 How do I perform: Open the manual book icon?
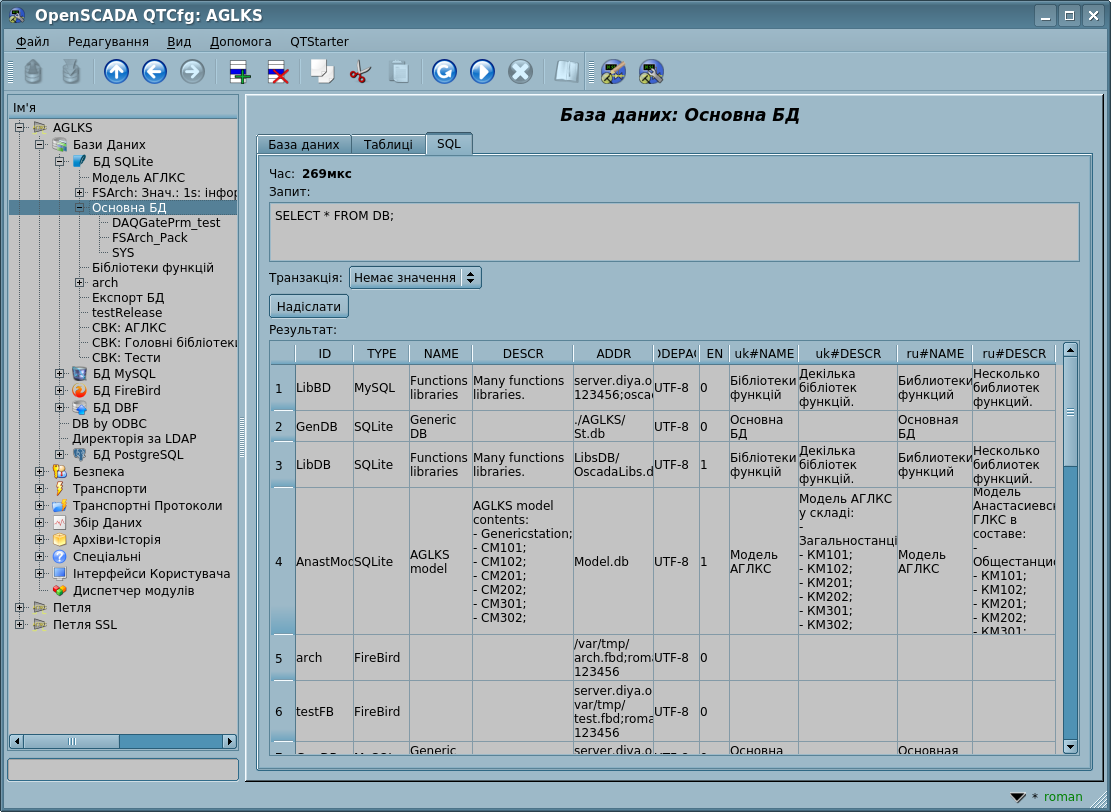tap(567, 71)
